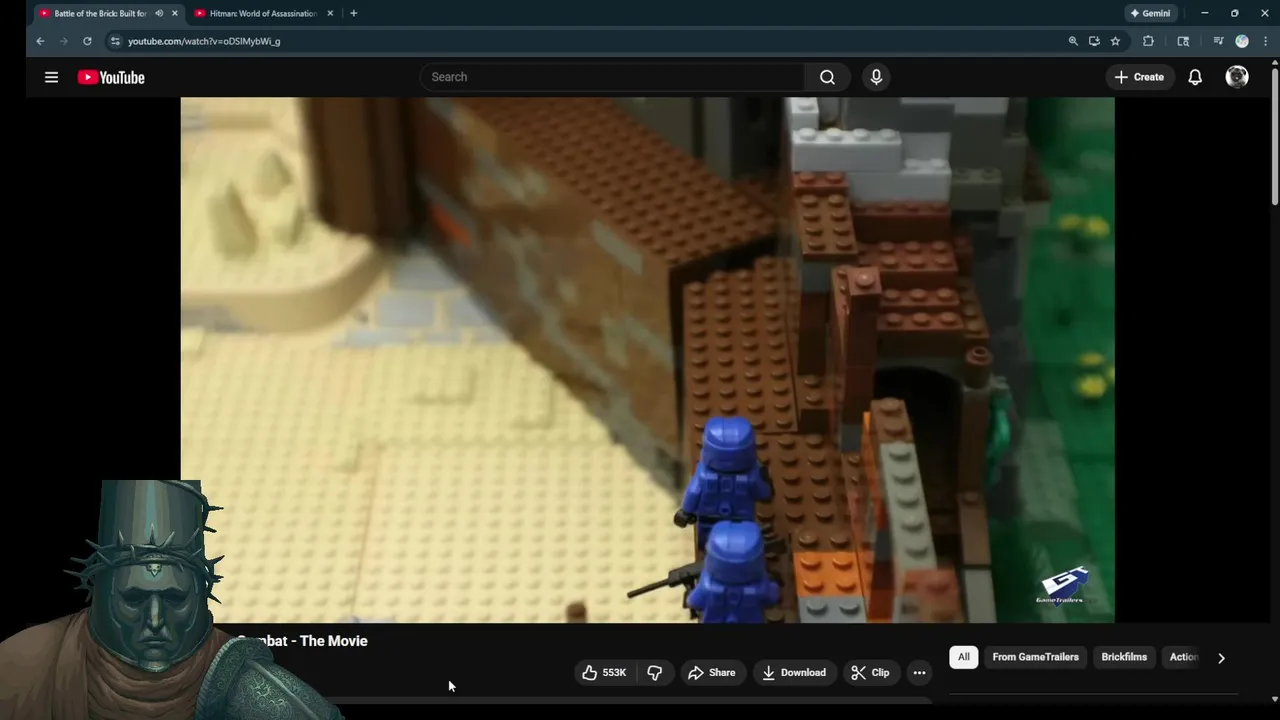Mute the Battle of the Brick tab

tap(159, 13)
